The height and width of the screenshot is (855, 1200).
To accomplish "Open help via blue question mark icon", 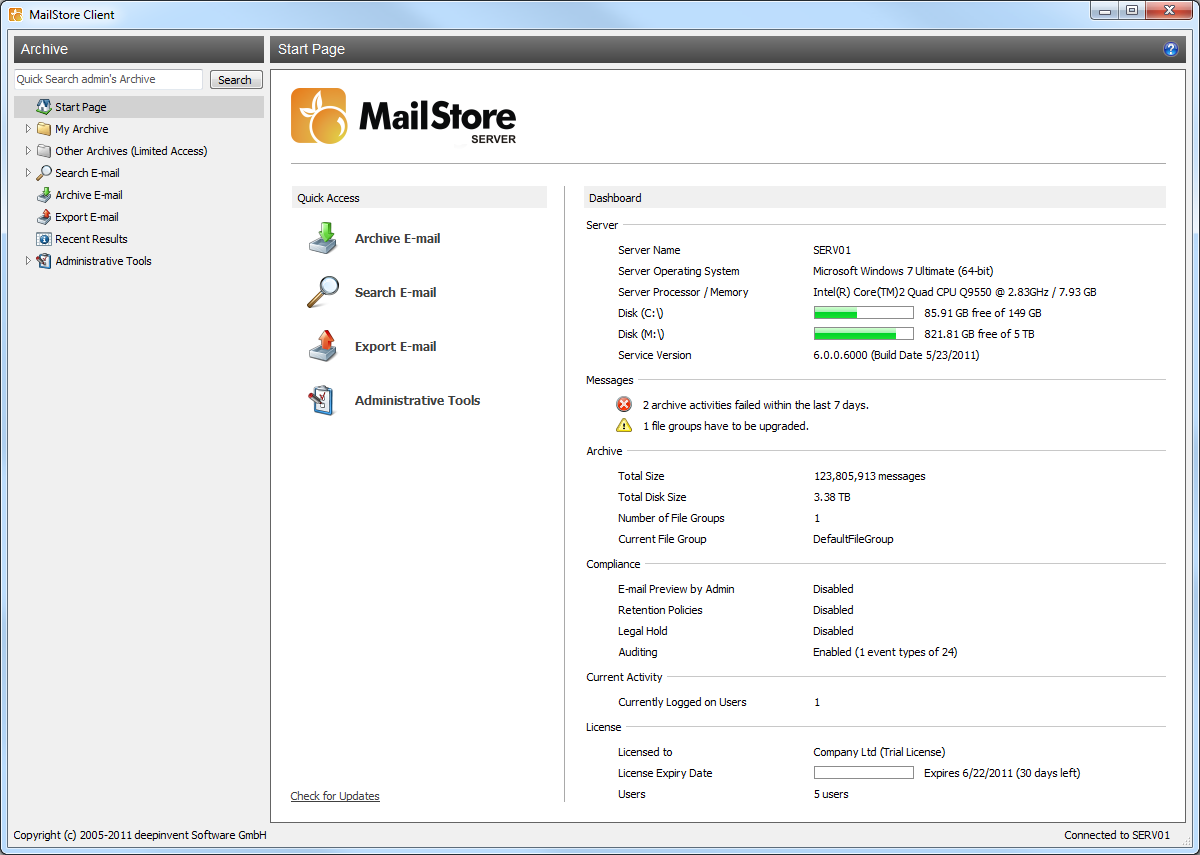I will pos(1171,49).
